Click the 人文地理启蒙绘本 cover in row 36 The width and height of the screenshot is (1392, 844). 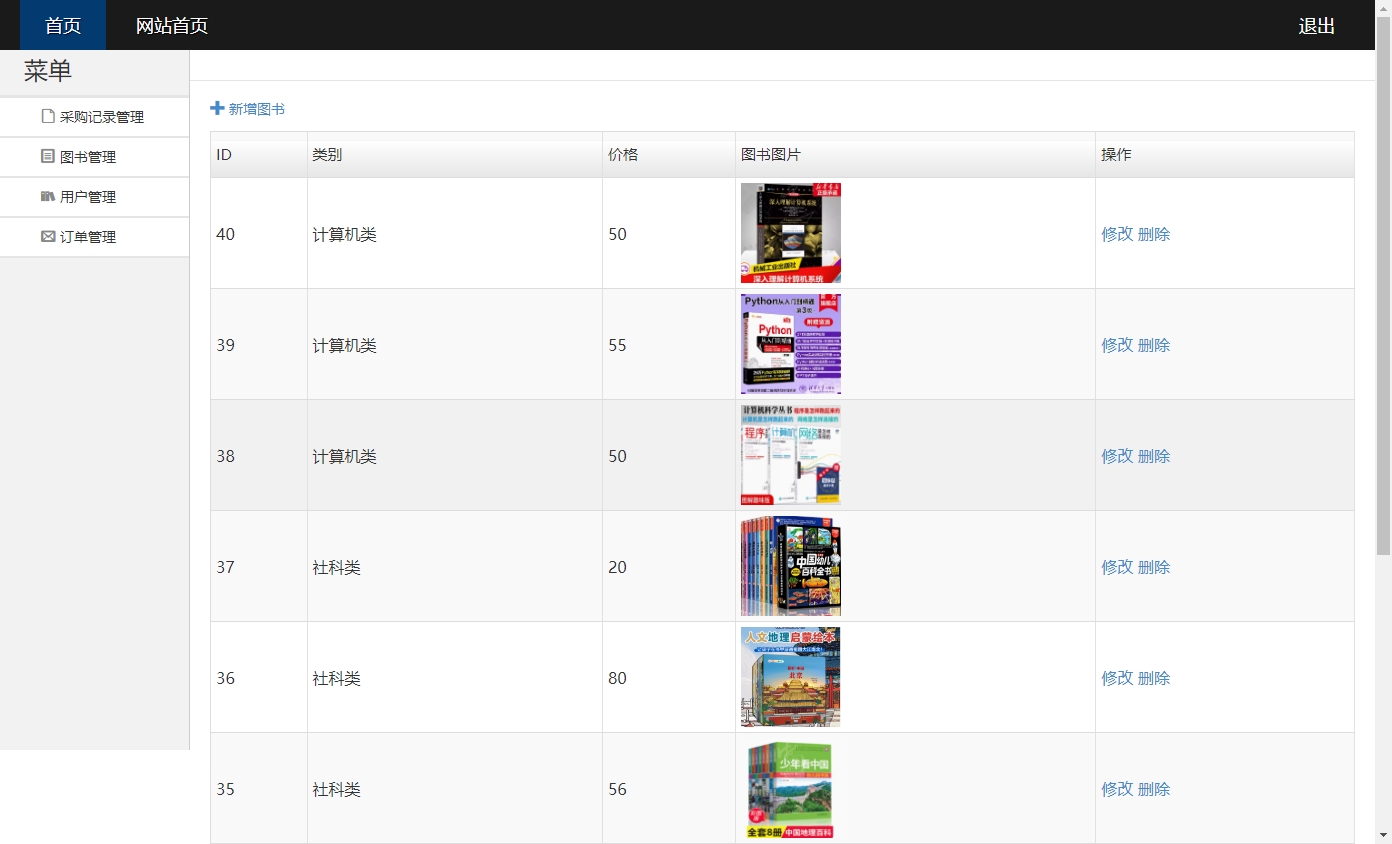tap(791, 677)
